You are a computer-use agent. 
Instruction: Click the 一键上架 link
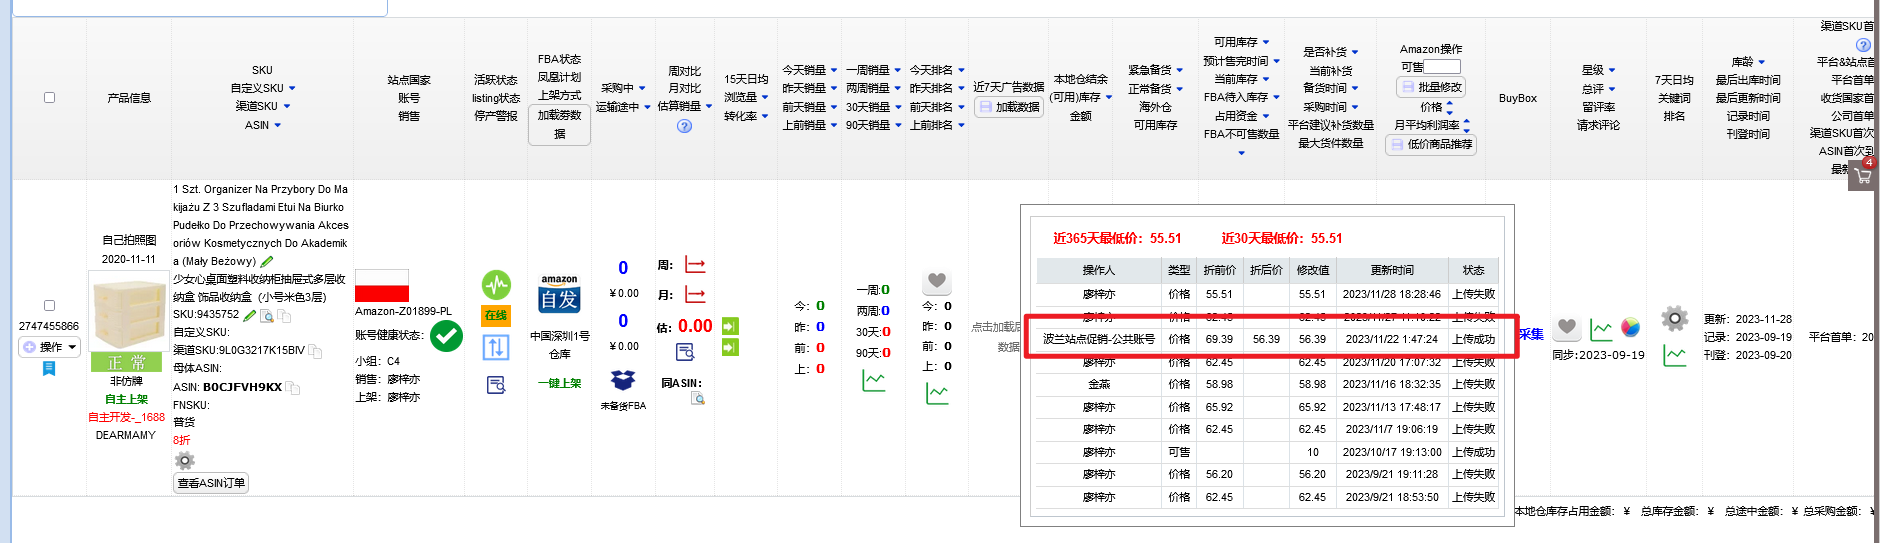tap(560, 383)
